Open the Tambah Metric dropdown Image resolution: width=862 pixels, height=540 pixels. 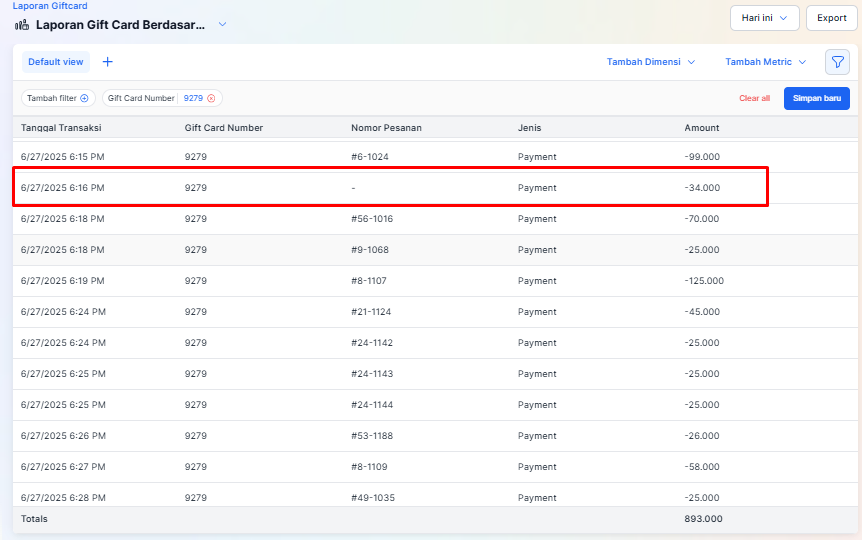(765, 62)
